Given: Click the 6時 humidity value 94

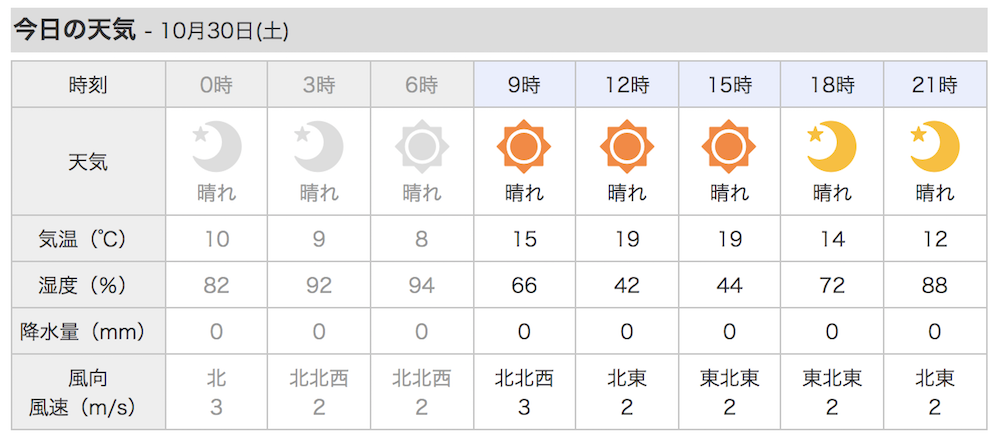Looking at the screenshot, I should tap(422, 285).
